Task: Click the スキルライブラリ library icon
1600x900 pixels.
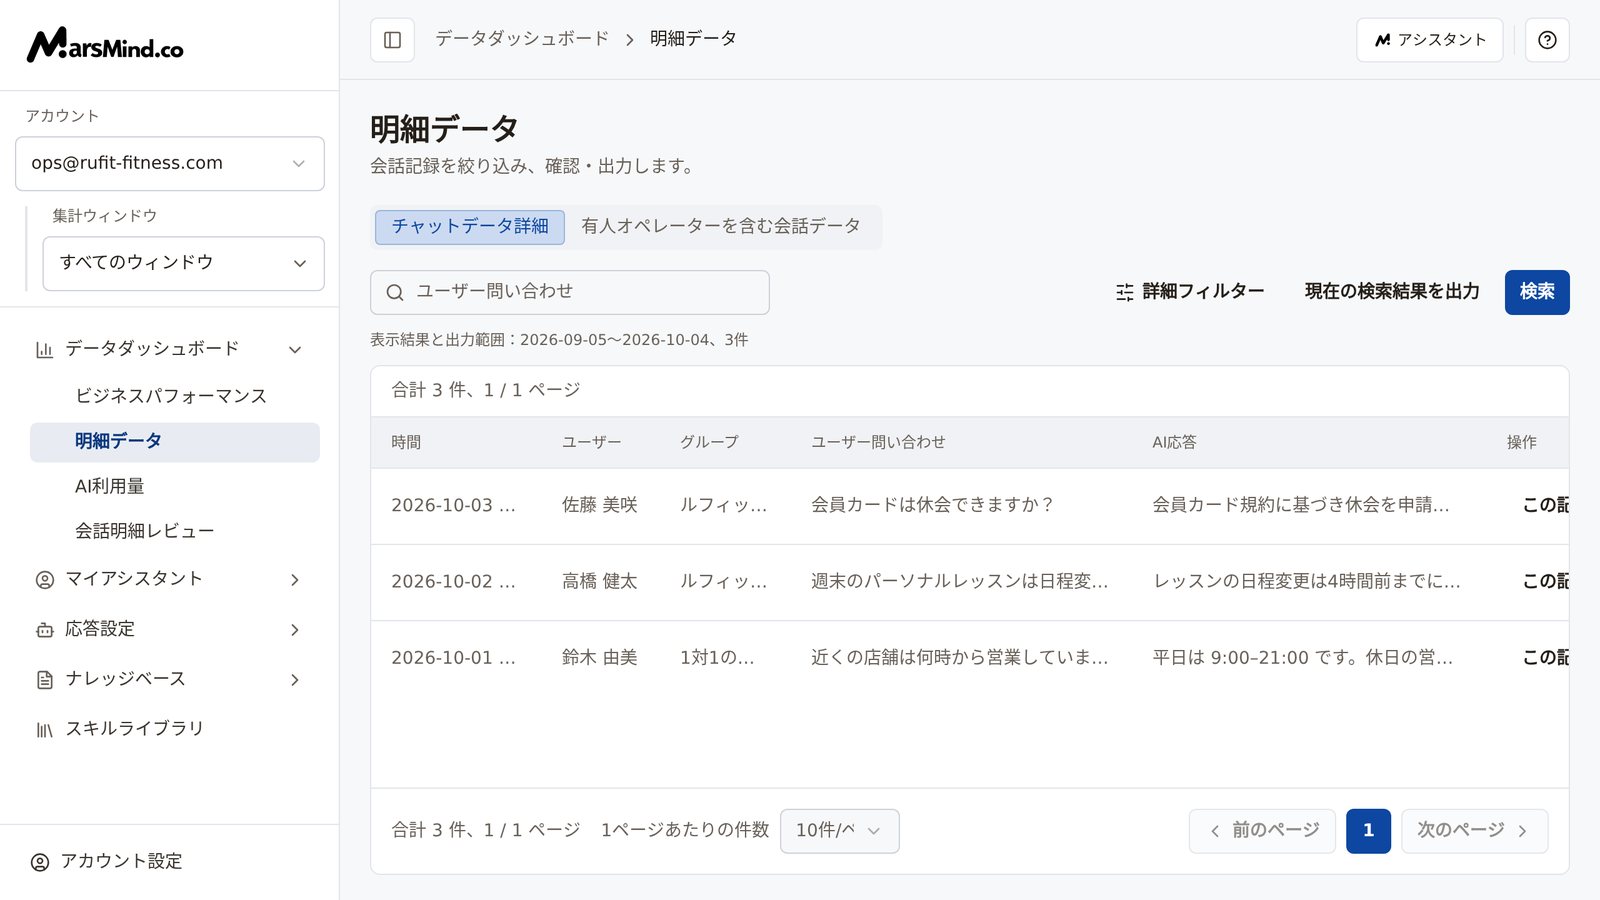Action: click(x=44, y=729)
